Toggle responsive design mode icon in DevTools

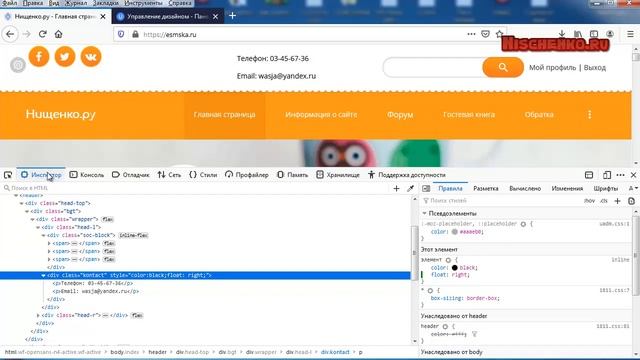point(607,175)
